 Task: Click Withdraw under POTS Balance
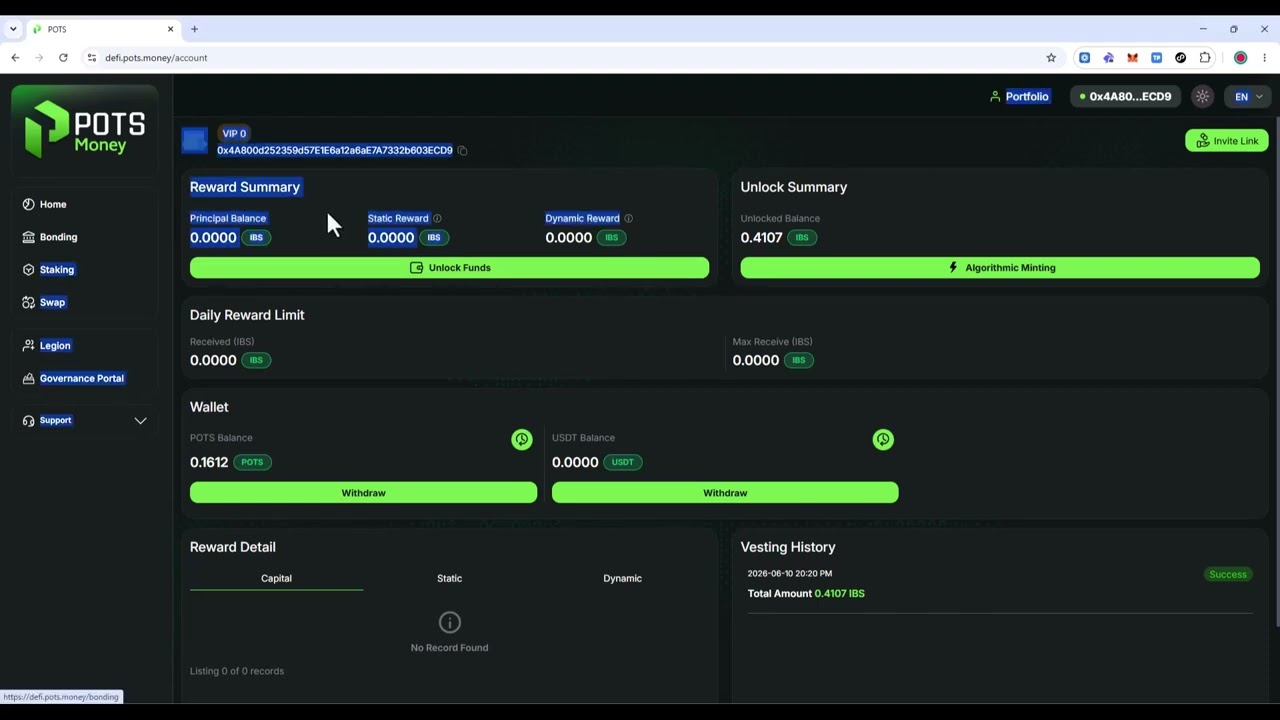click(x=363, y=493)
